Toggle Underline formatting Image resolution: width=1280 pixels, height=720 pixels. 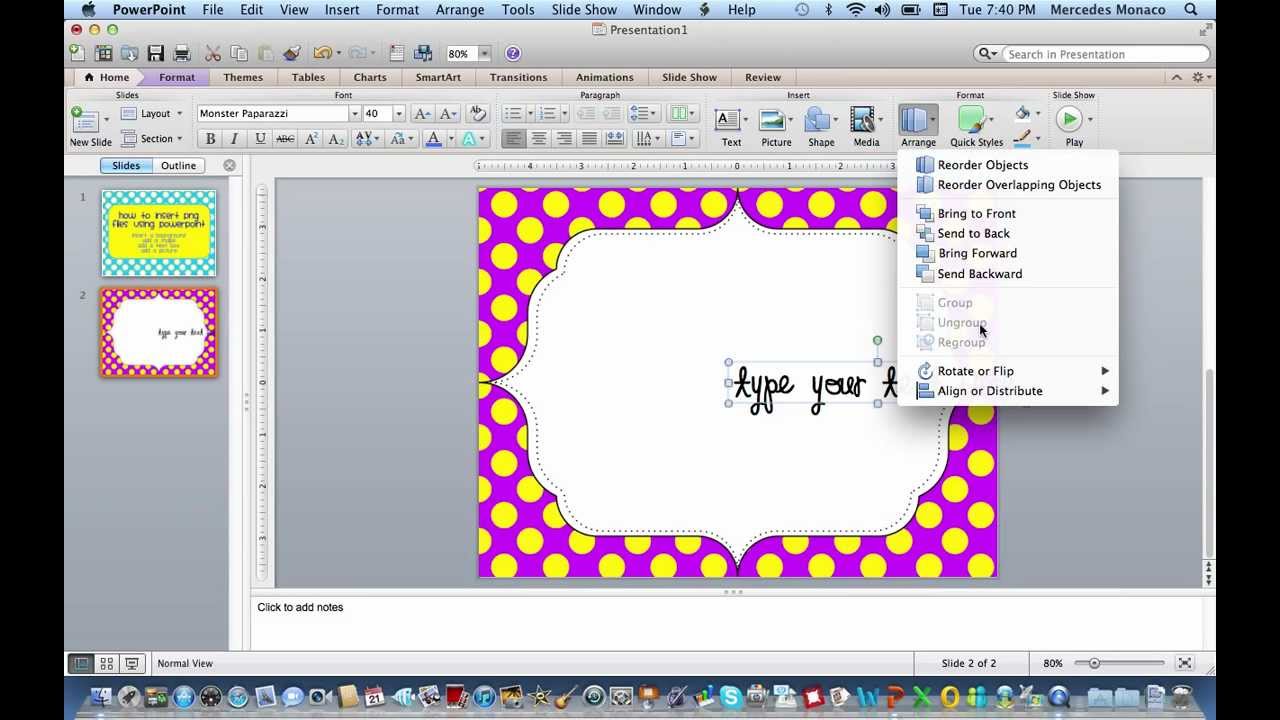point(260,139)
